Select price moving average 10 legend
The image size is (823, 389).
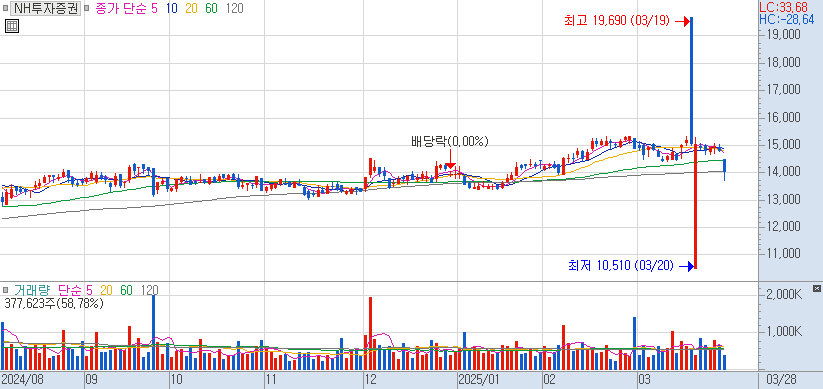172,9
